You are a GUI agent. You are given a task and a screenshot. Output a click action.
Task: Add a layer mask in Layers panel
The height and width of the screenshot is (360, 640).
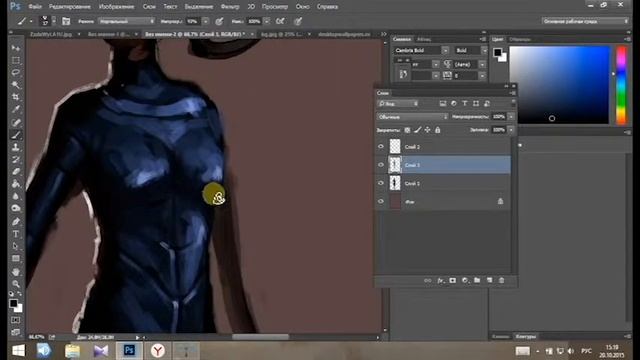[x=453, y=280]
